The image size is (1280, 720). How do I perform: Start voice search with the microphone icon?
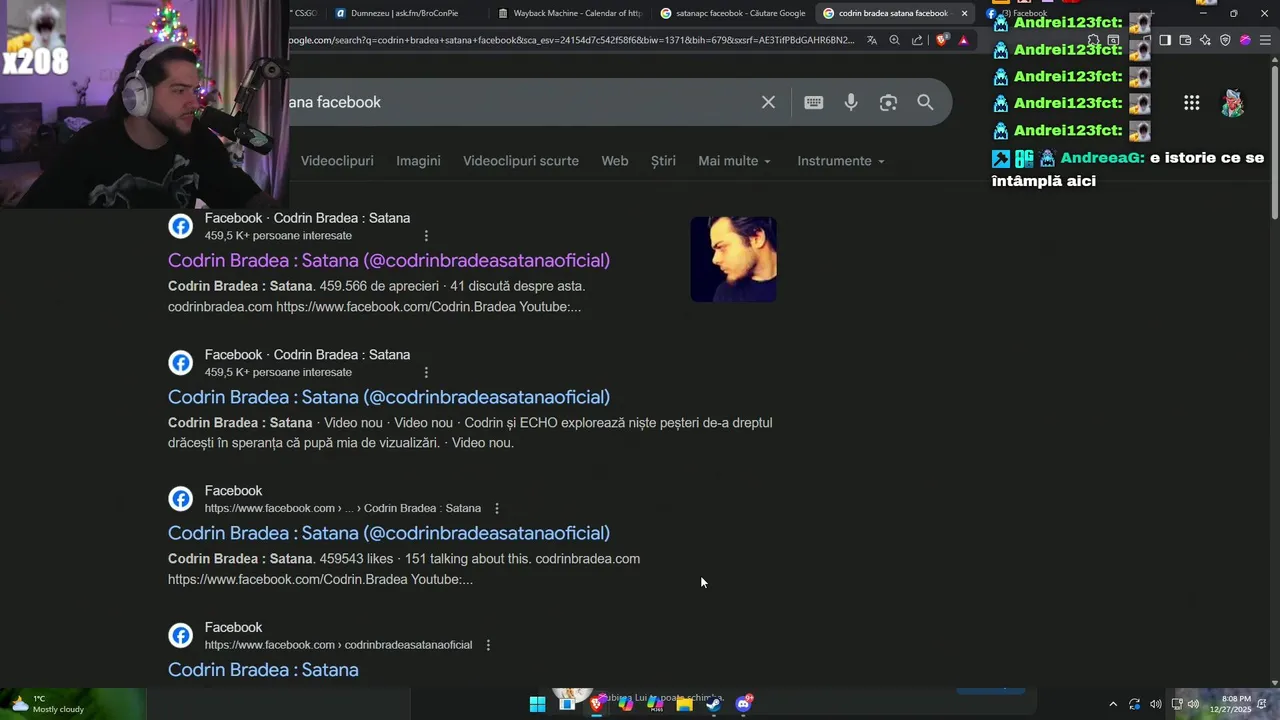click(851, 102)
